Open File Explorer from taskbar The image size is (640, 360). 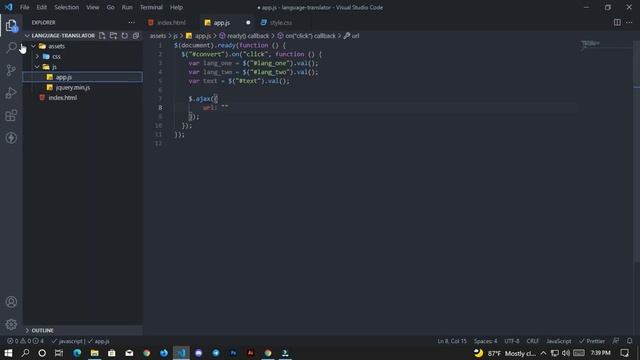(x=95, y=353)
